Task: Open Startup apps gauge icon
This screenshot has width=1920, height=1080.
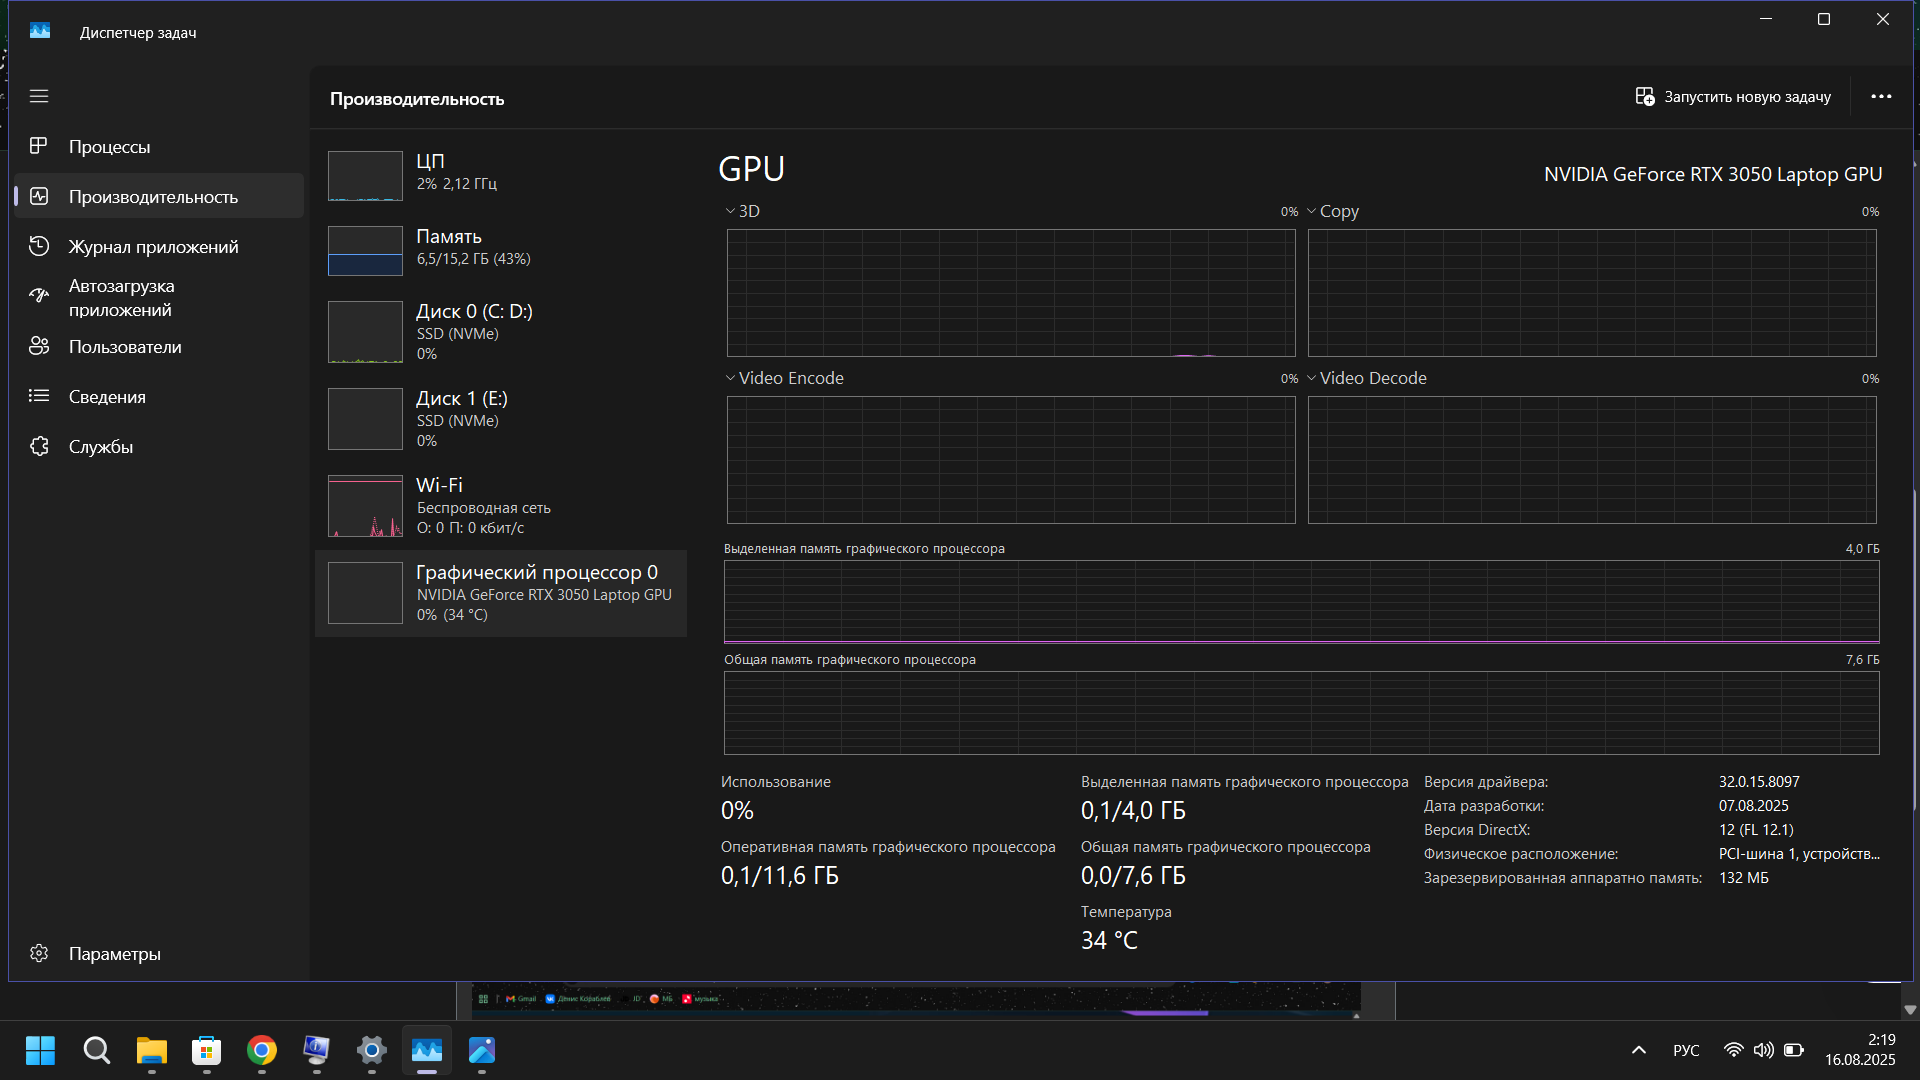Action: pos(39,296)
